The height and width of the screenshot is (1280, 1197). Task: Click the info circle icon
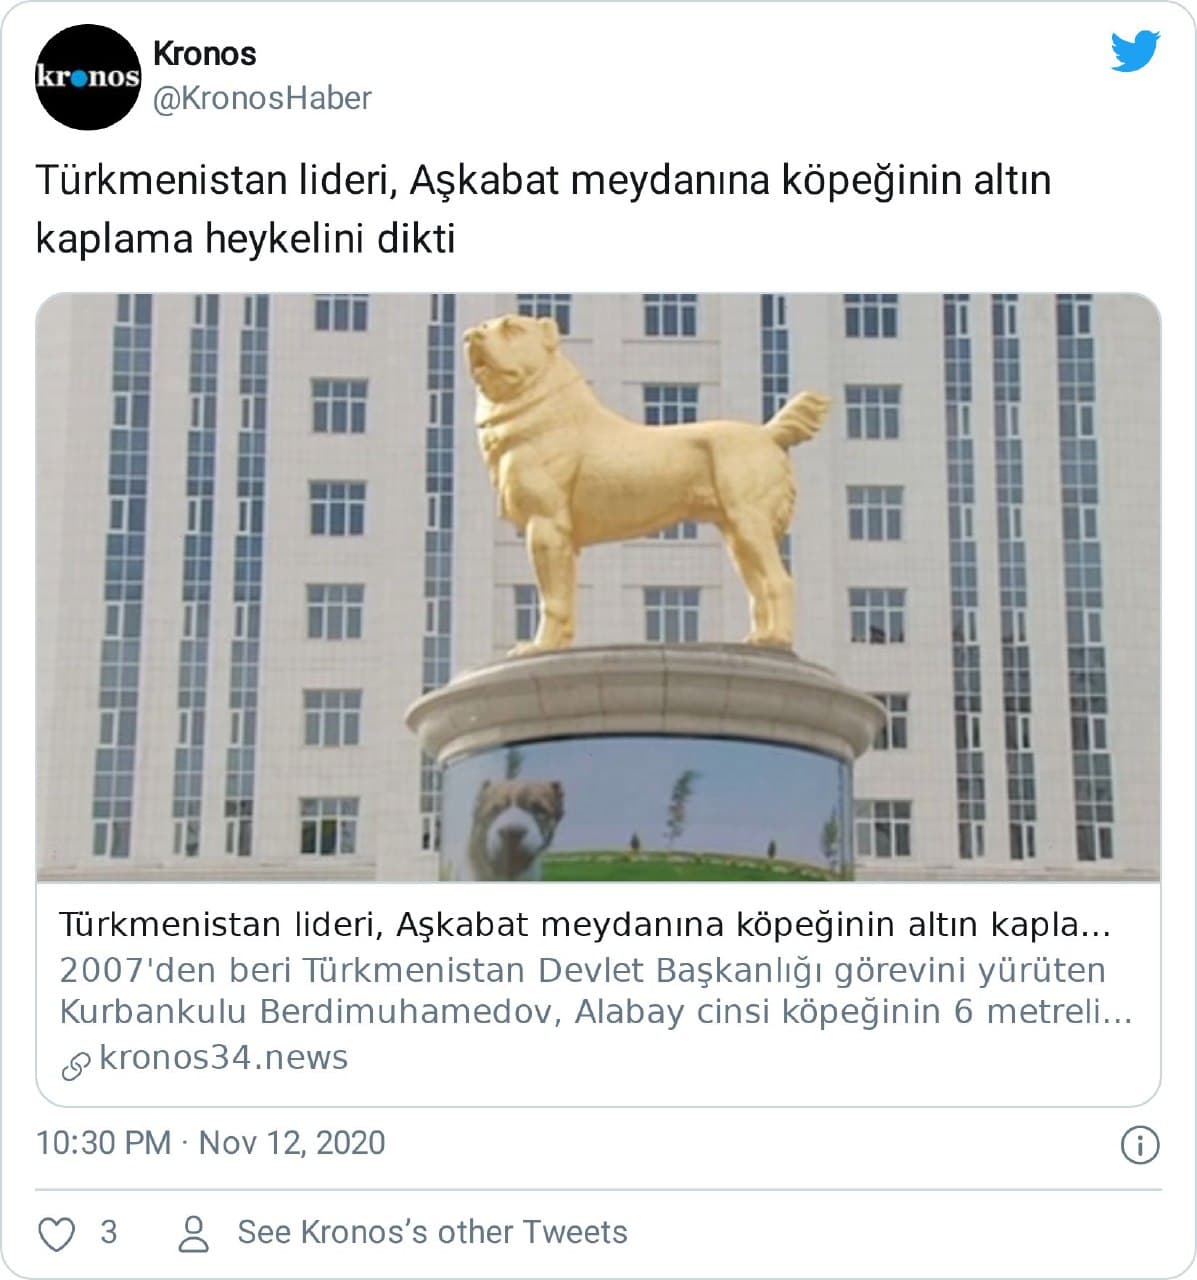coord(1140,1144)
